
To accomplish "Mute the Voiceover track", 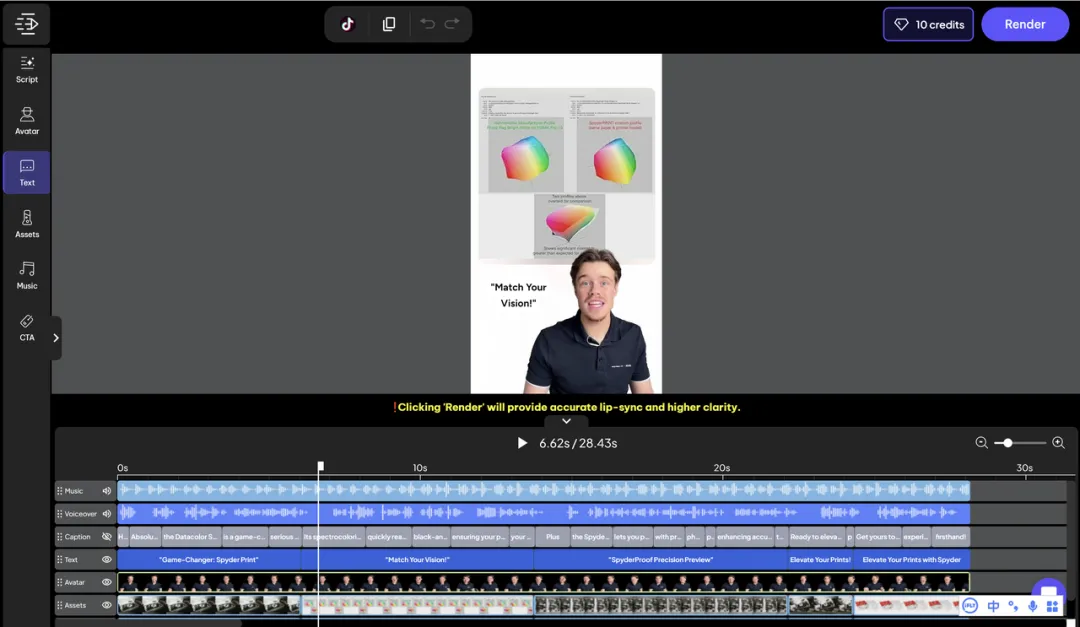I will click(107, 513).
